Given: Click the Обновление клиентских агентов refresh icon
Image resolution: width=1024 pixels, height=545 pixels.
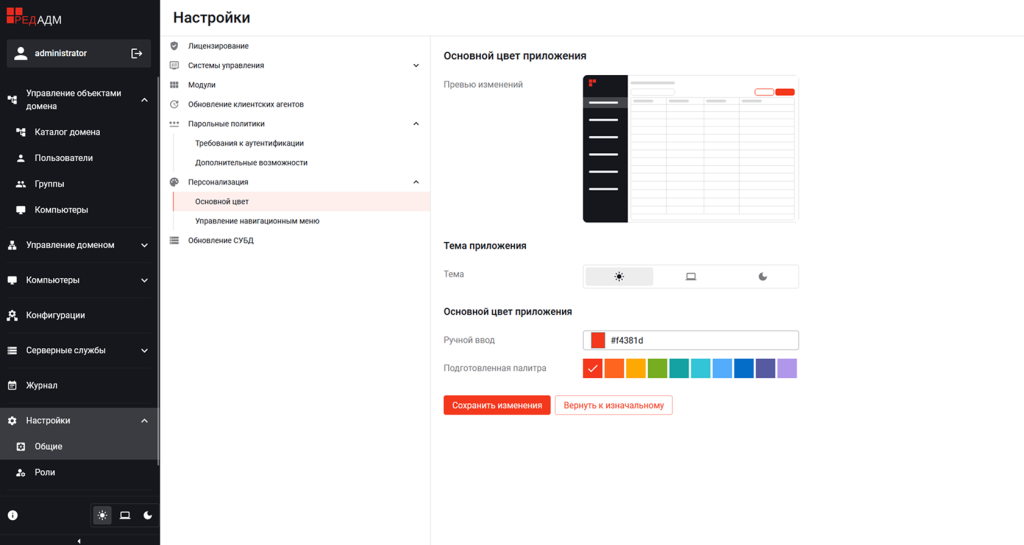Looking at the screenshot, I should point(174,104).
